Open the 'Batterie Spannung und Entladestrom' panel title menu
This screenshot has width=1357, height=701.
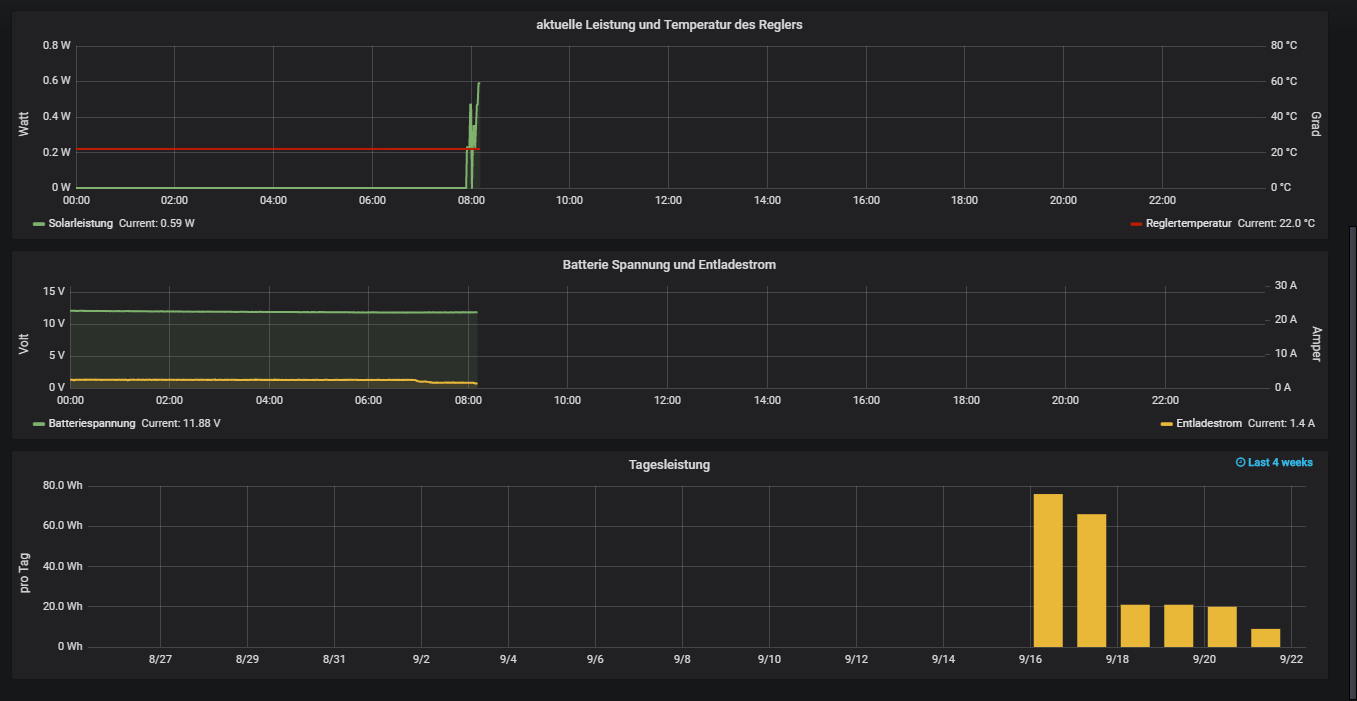pyautogui.click(x=669, y=265)
